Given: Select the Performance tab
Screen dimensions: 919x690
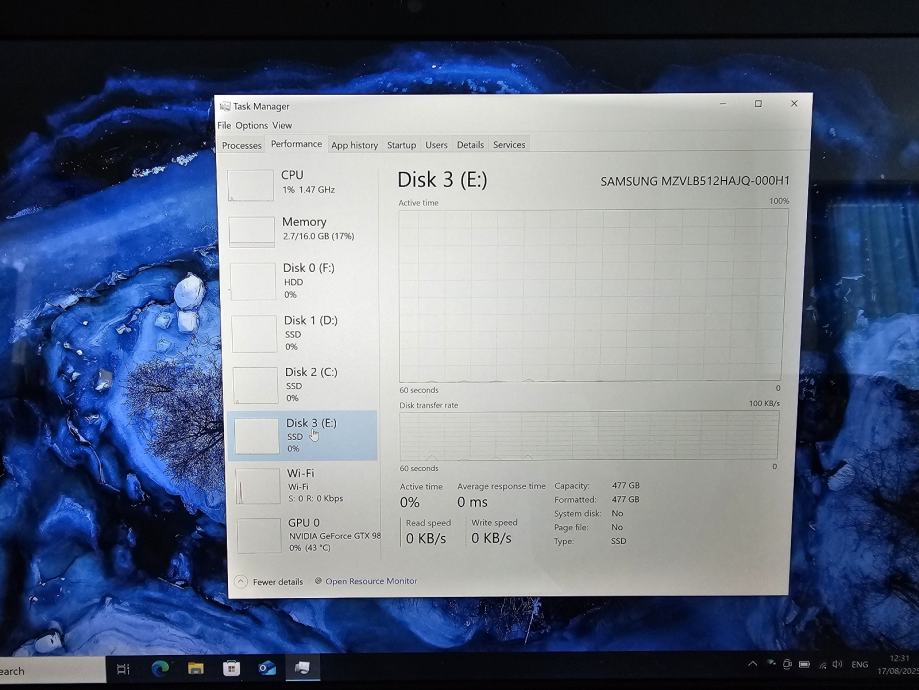Looking at the screenshot, I should click(296, 144).
